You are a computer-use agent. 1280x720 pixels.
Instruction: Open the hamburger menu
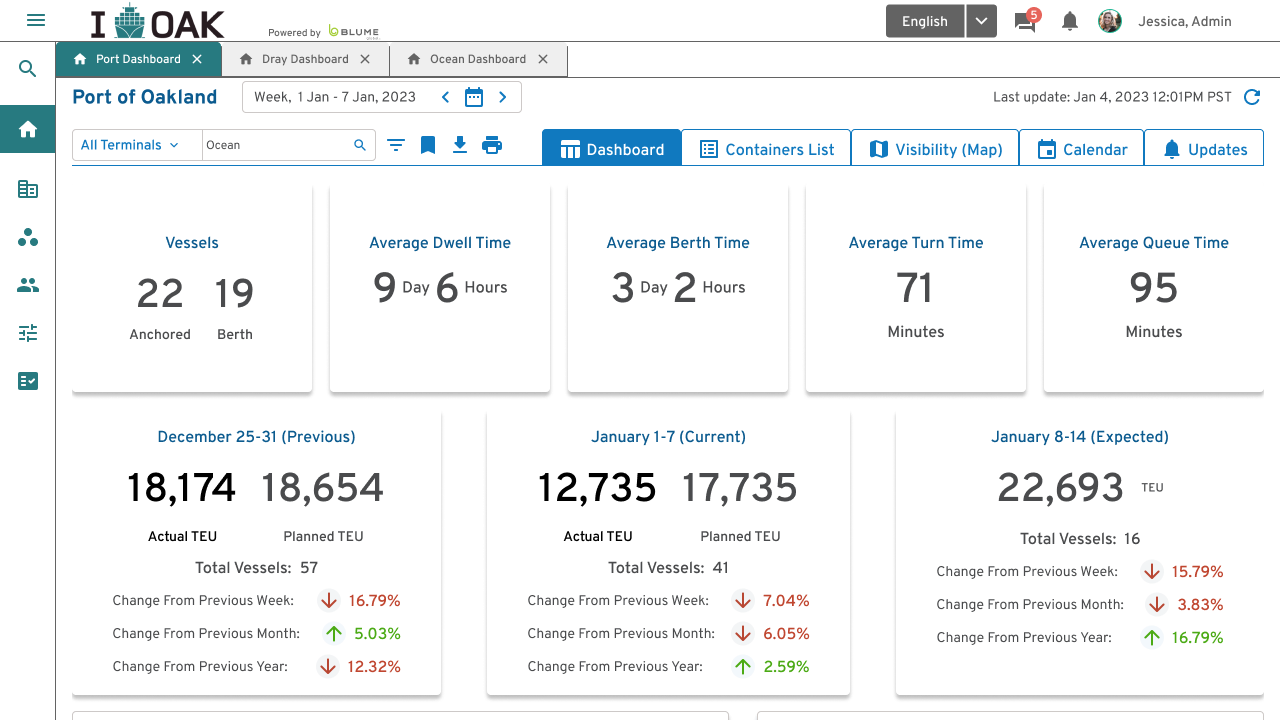pyautogui.click(x=36, y=20)
